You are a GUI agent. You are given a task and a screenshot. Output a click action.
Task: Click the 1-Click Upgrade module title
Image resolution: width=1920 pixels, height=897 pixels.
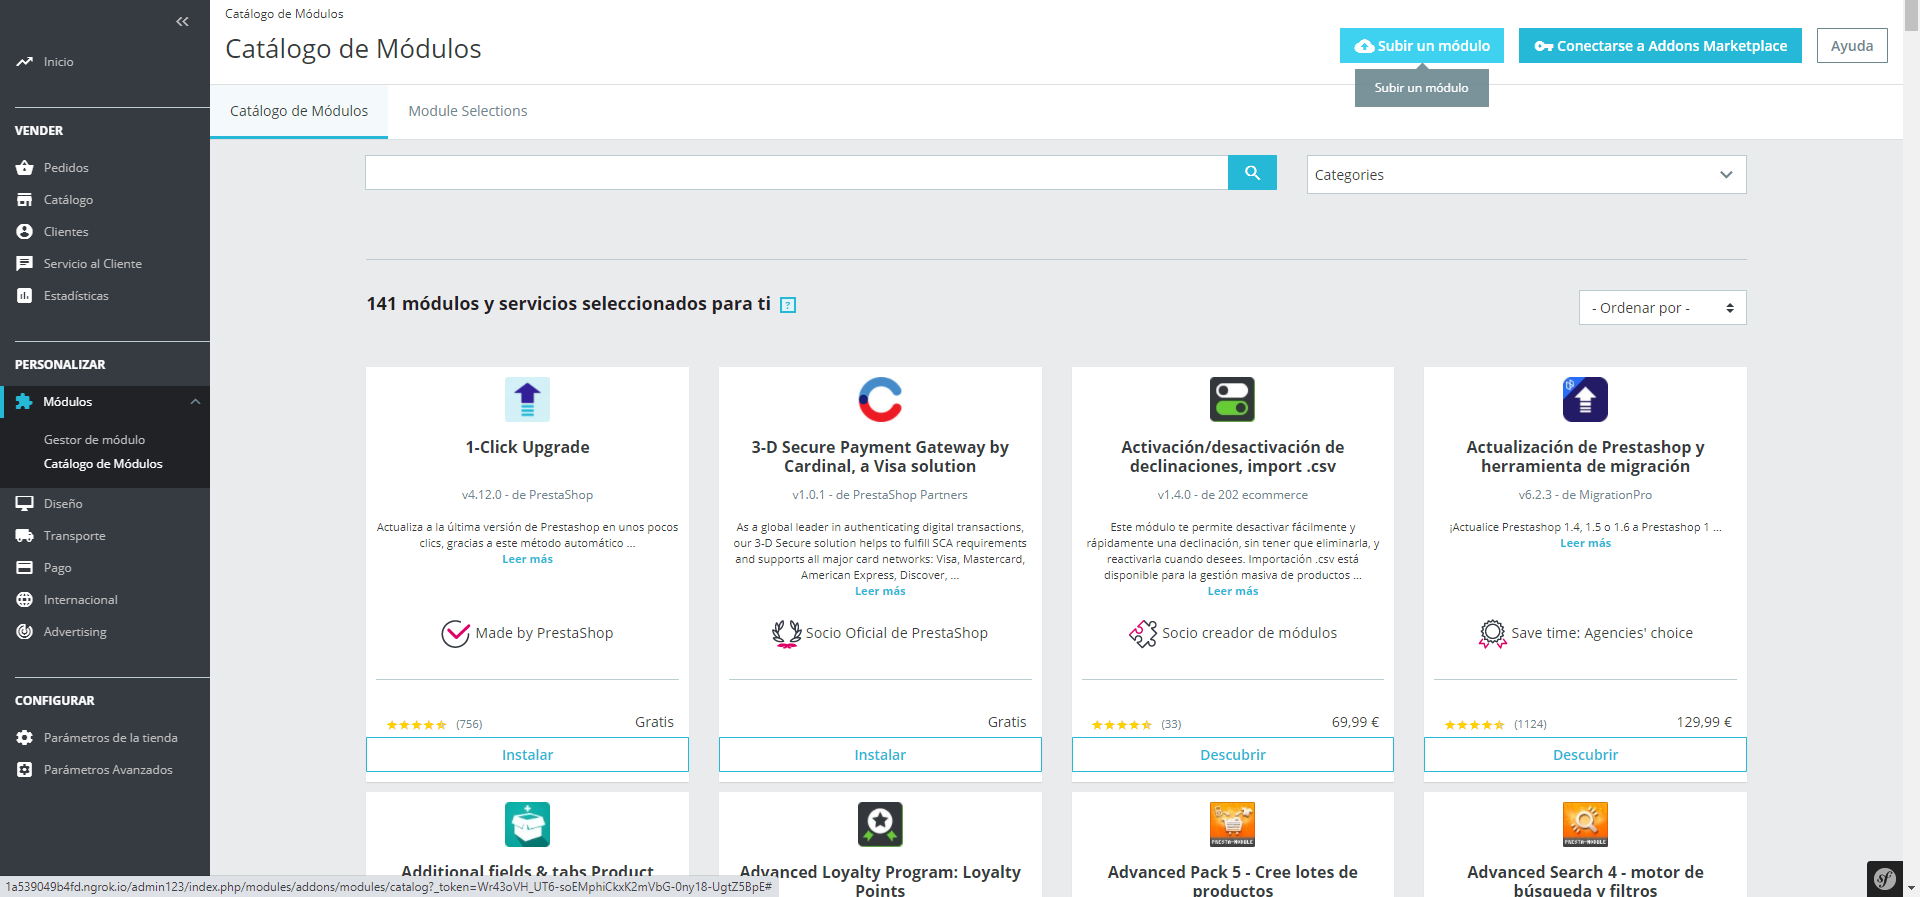tap(527, 447)
